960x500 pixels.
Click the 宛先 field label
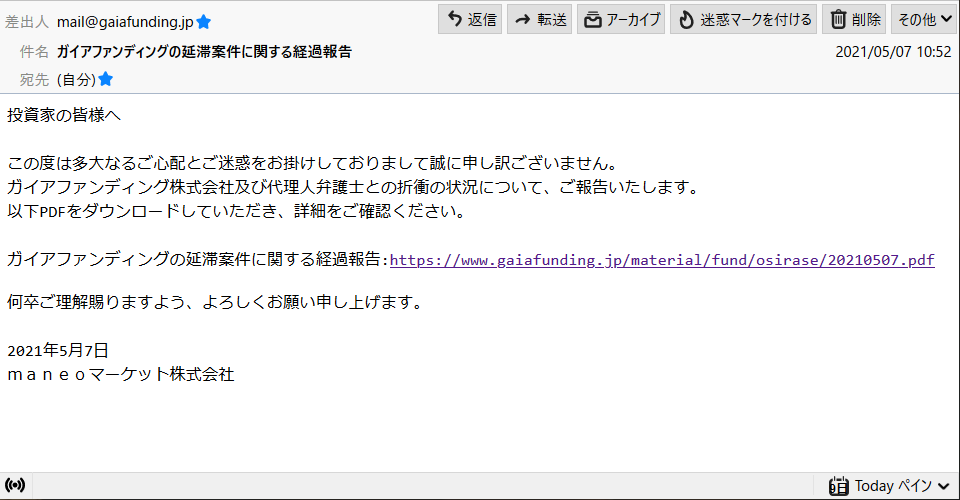click(34, 80)
